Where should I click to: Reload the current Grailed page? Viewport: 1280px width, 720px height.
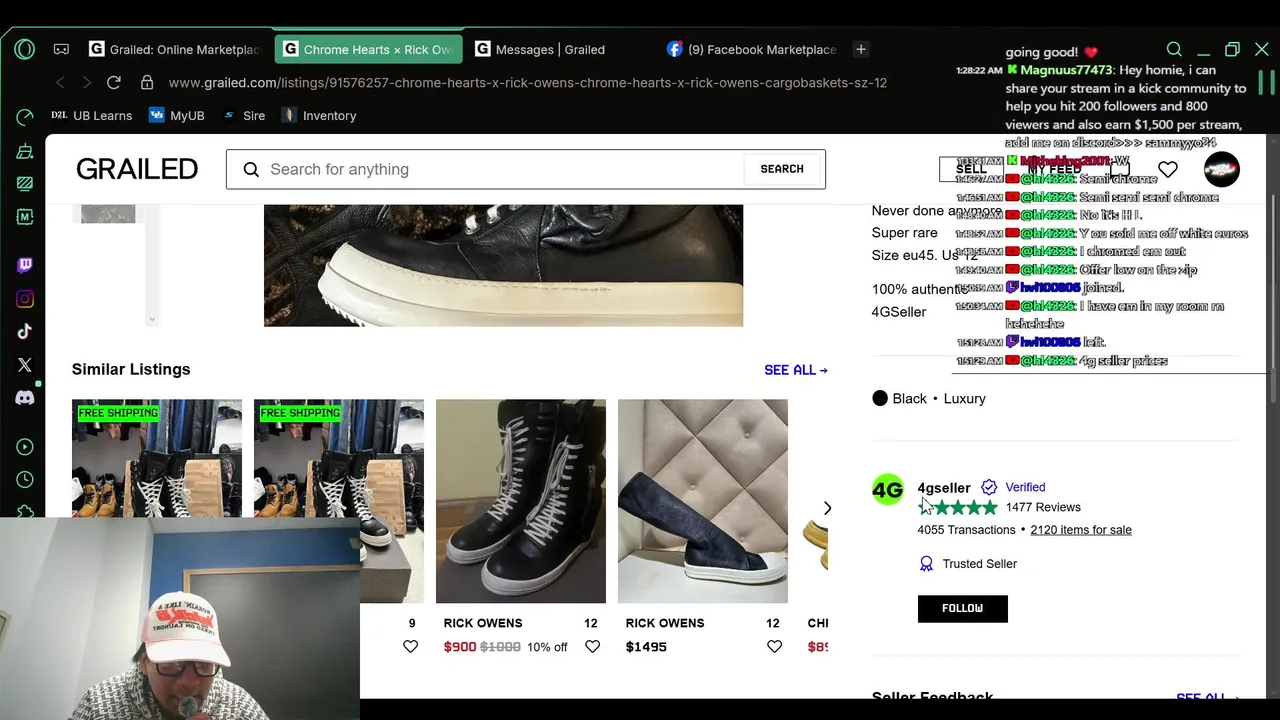[114, 83]
